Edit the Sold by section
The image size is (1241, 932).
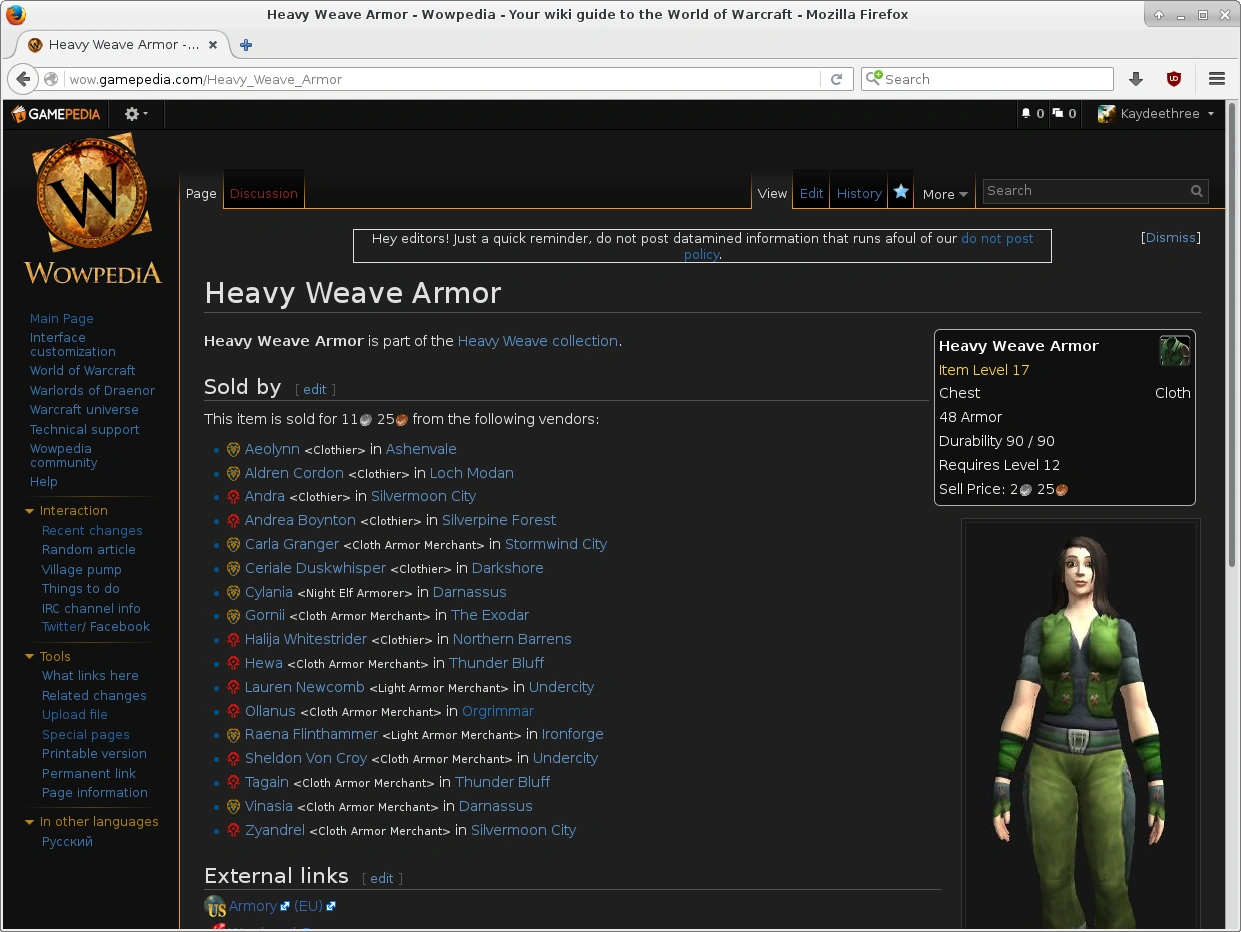pos(315,390)
